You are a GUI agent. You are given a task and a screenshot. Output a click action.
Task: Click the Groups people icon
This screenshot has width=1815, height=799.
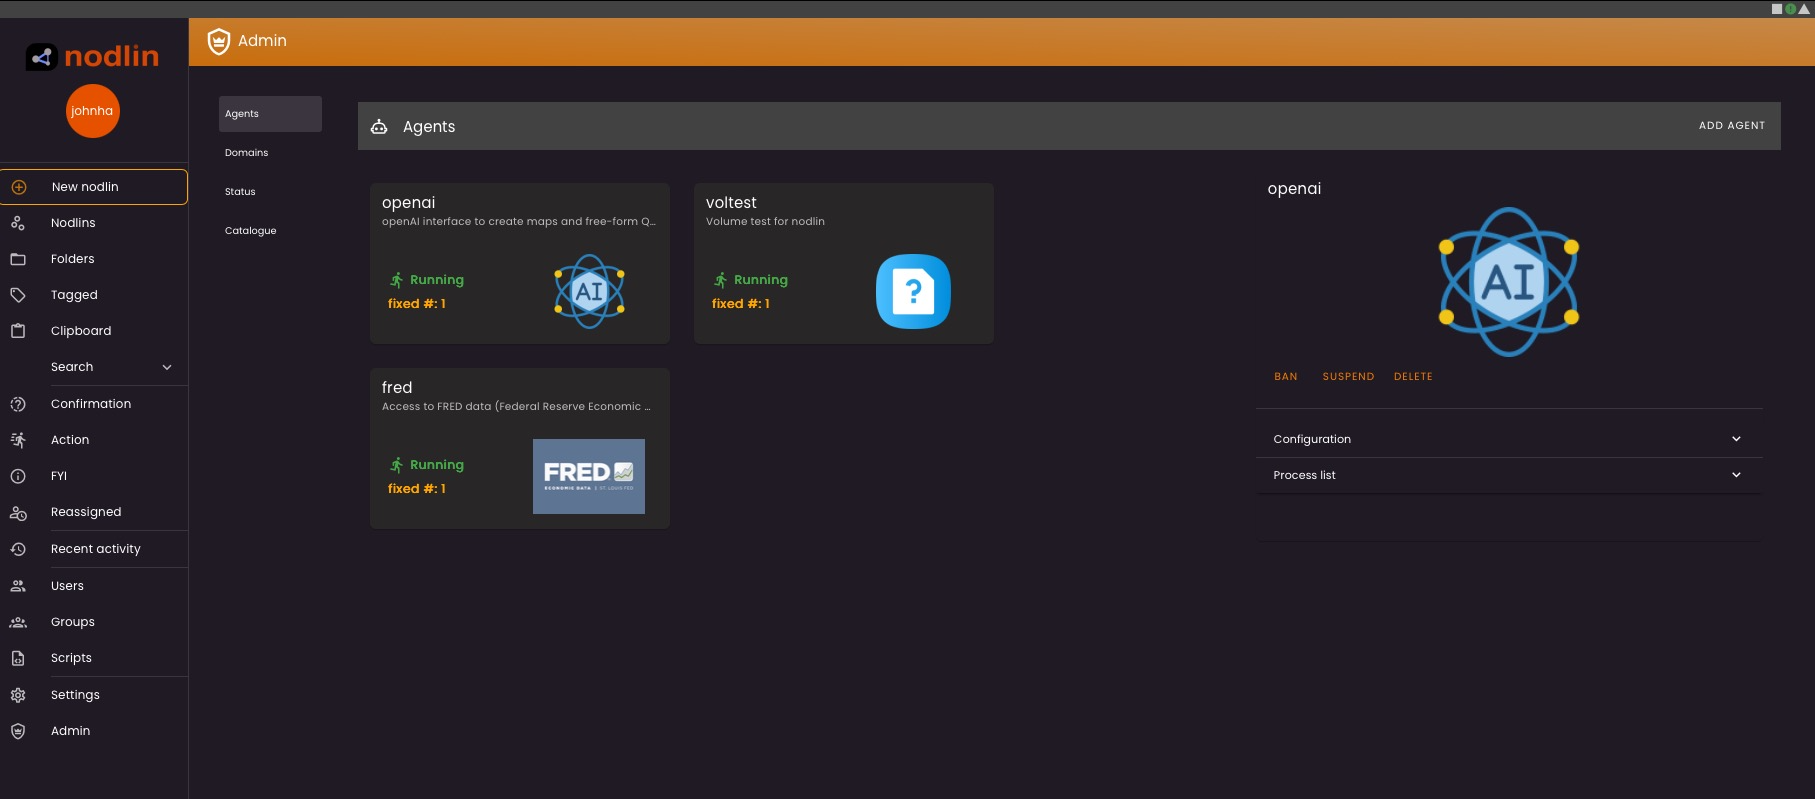coord(18,622)
